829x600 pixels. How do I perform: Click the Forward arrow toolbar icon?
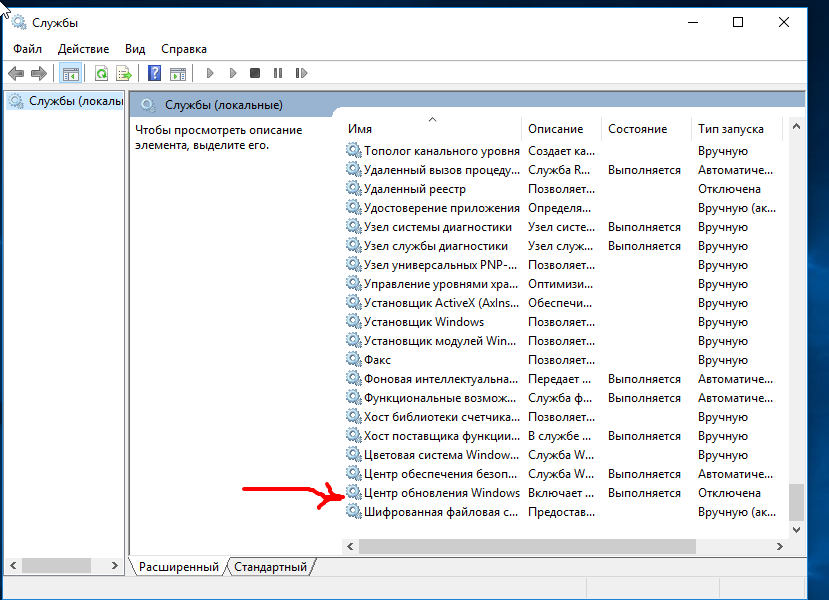coord(39,73)
